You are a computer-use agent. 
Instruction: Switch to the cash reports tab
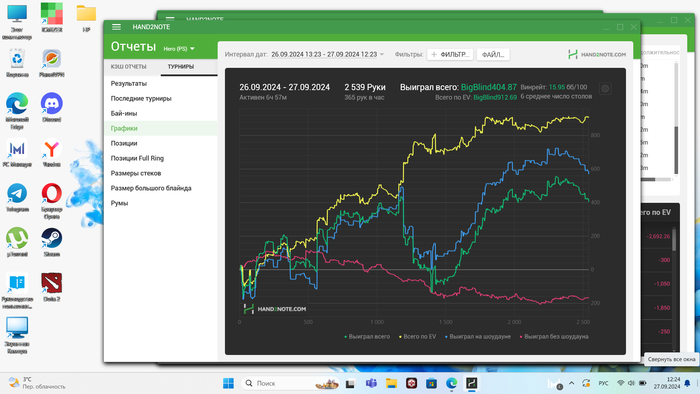(129, 66)
